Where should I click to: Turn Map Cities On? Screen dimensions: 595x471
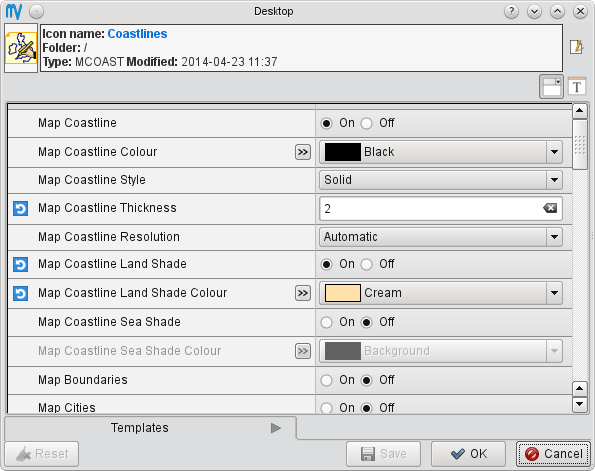(x=326, y=408)
